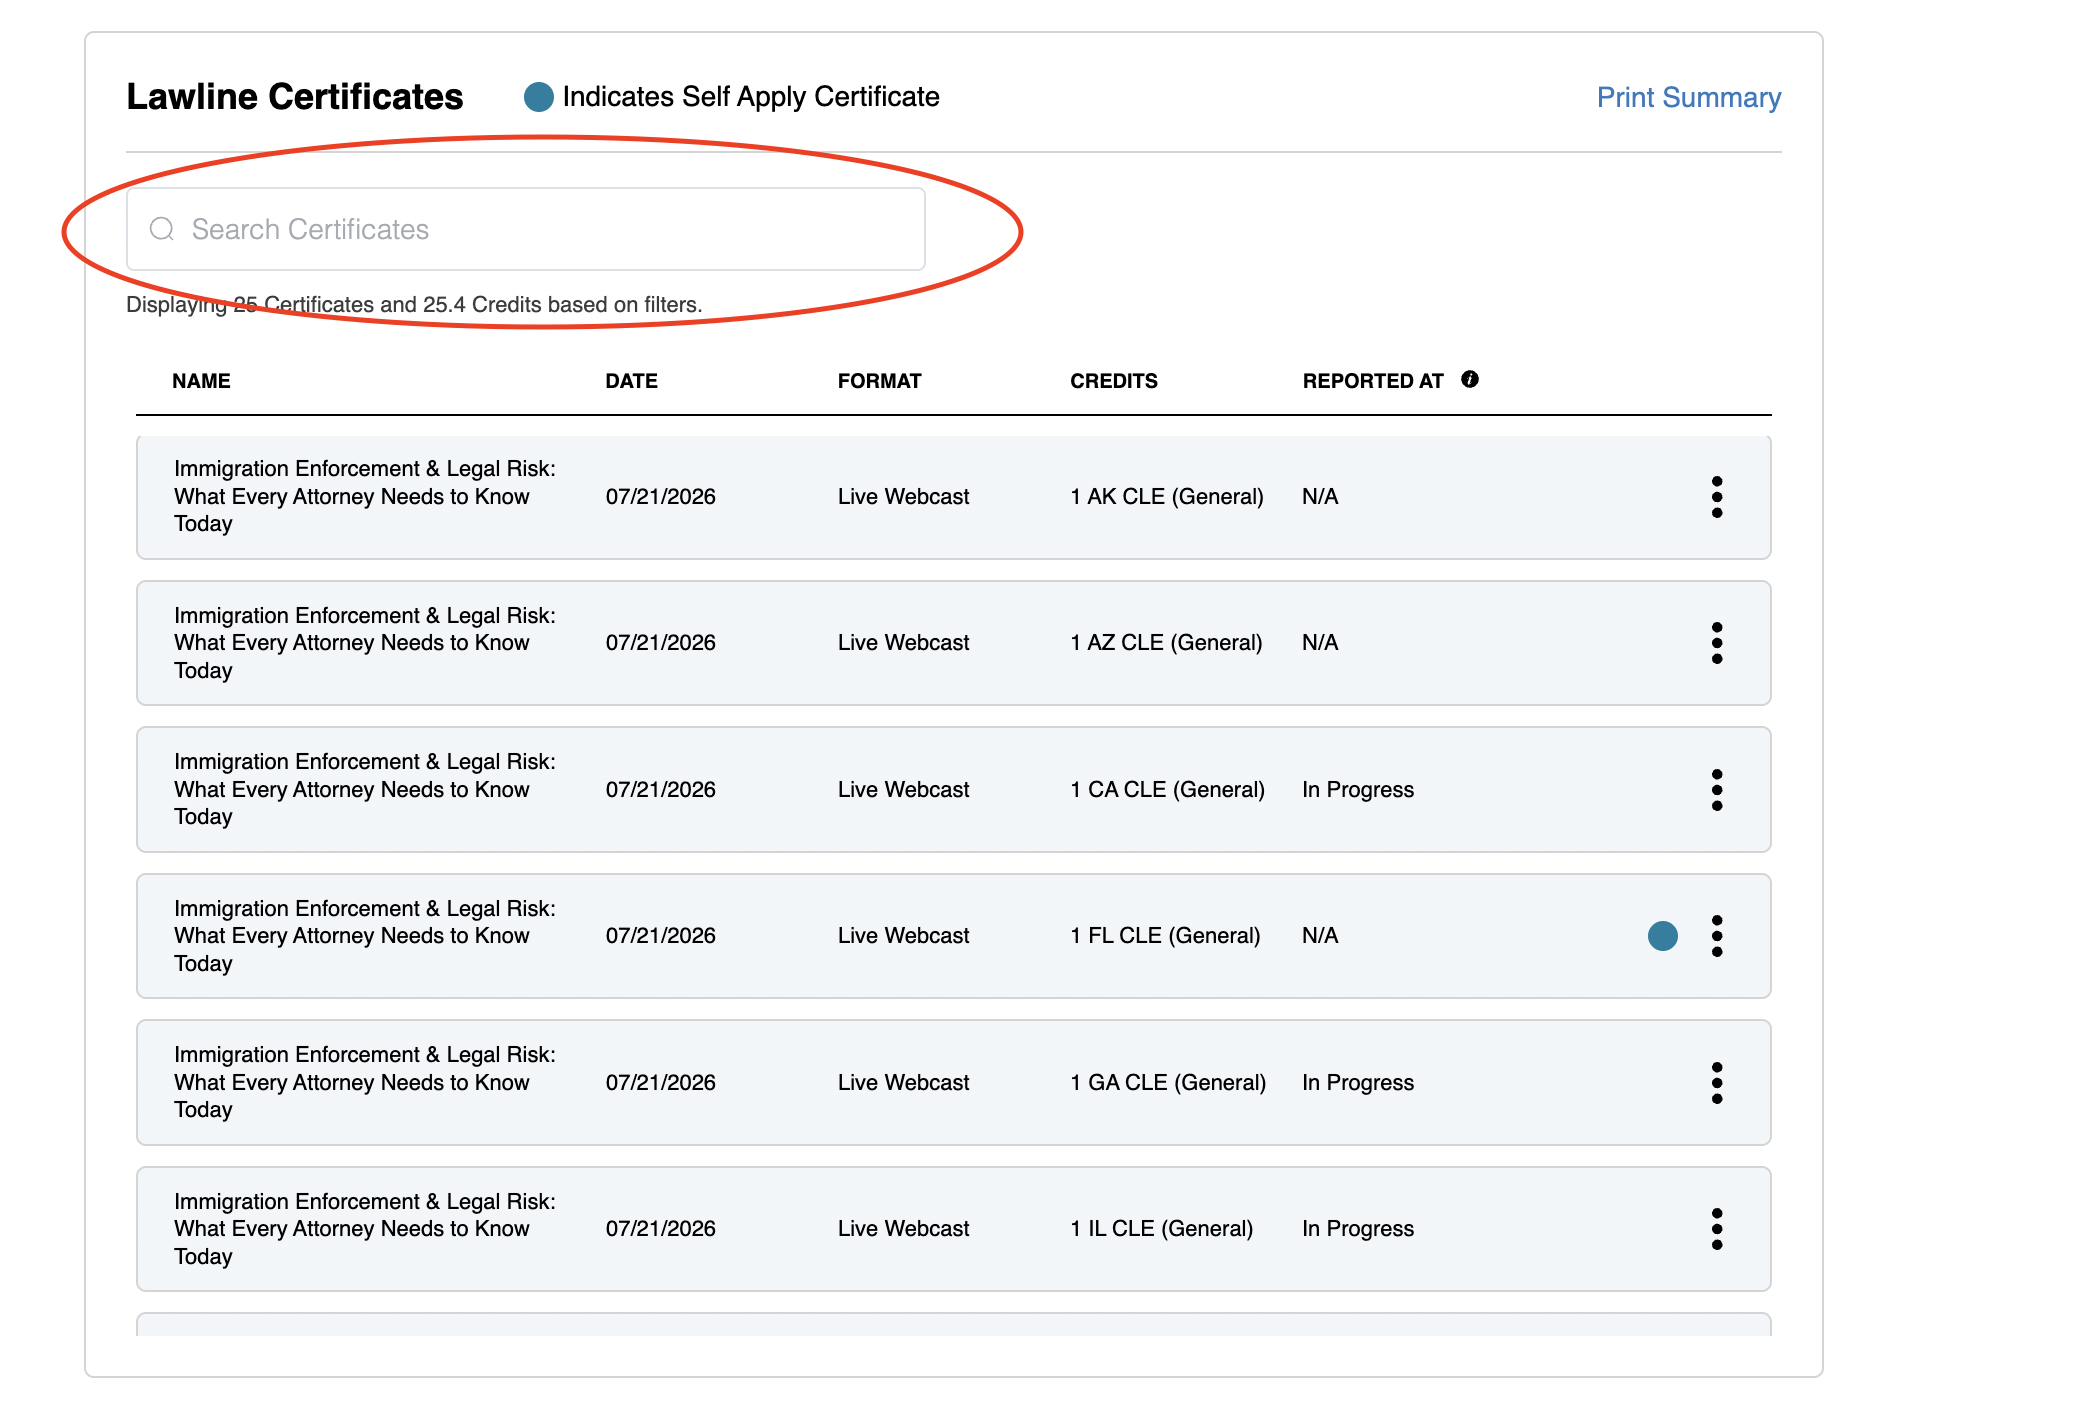Click the 1 GA CLE (General) credit cell
Screen dimensions: 2098x1412
pyautogui.click(x=1168, y=1083)
